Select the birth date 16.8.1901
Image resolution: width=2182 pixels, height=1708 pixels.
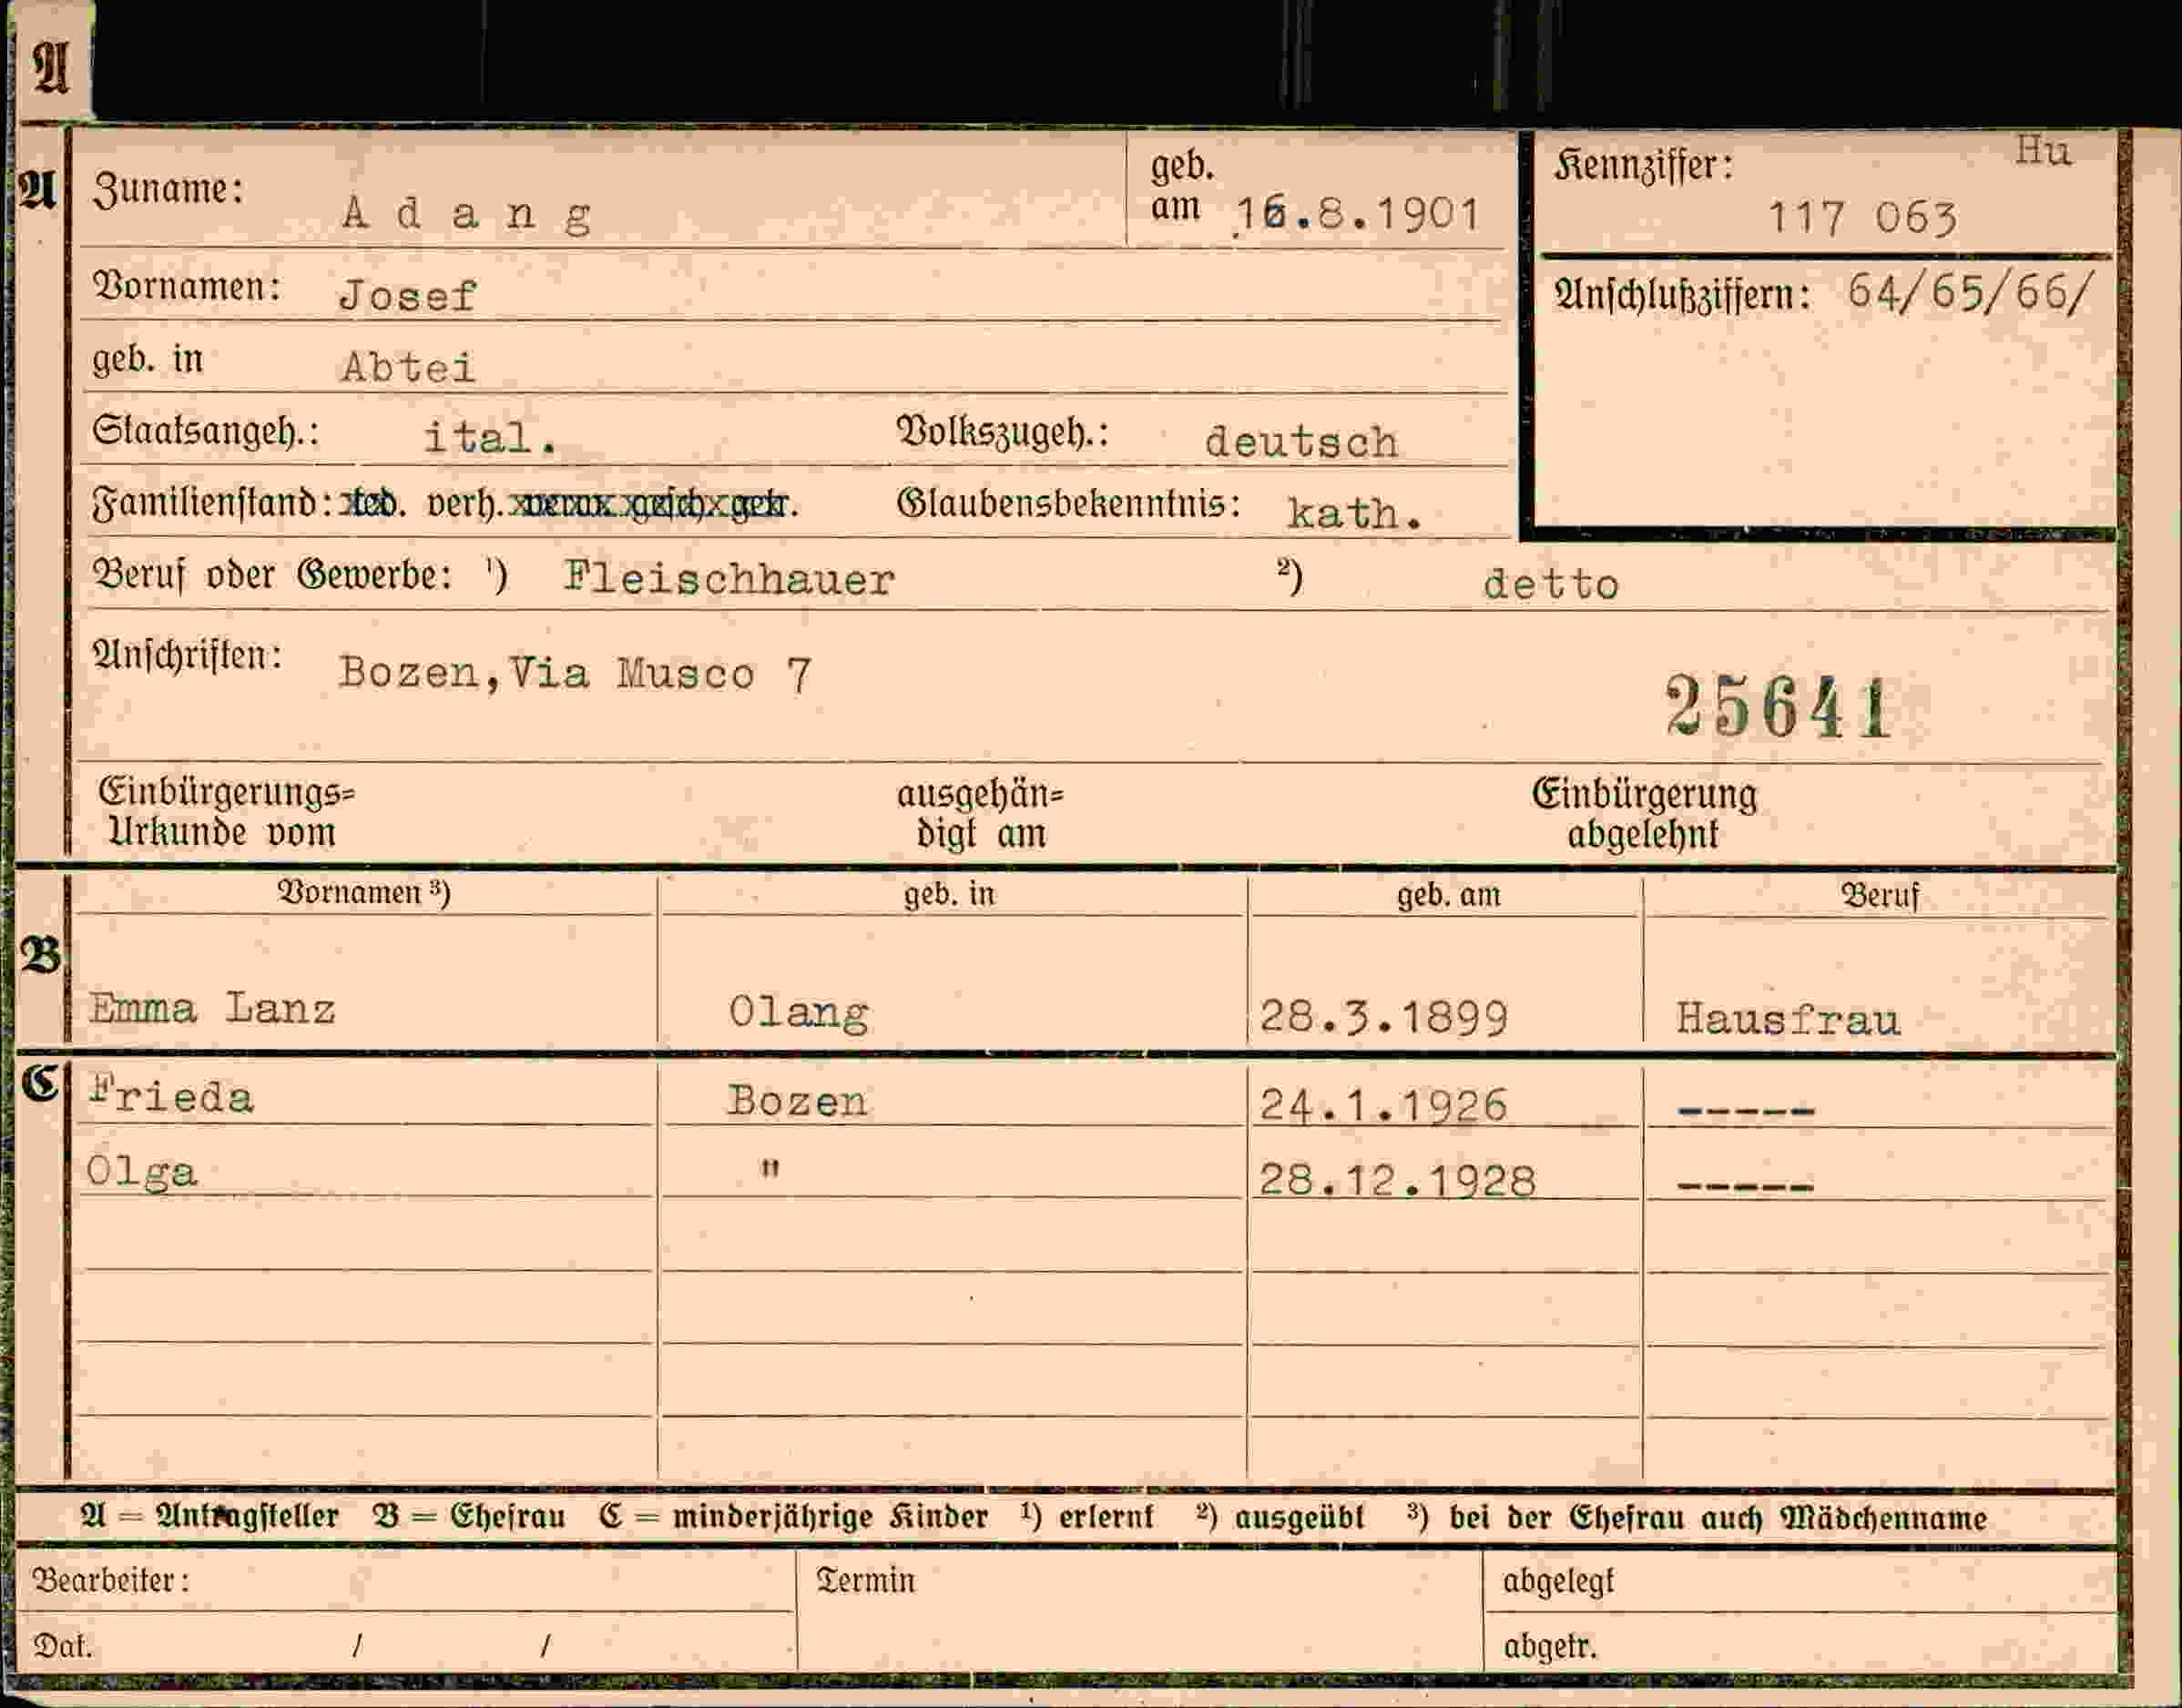tap(1356, 215)
